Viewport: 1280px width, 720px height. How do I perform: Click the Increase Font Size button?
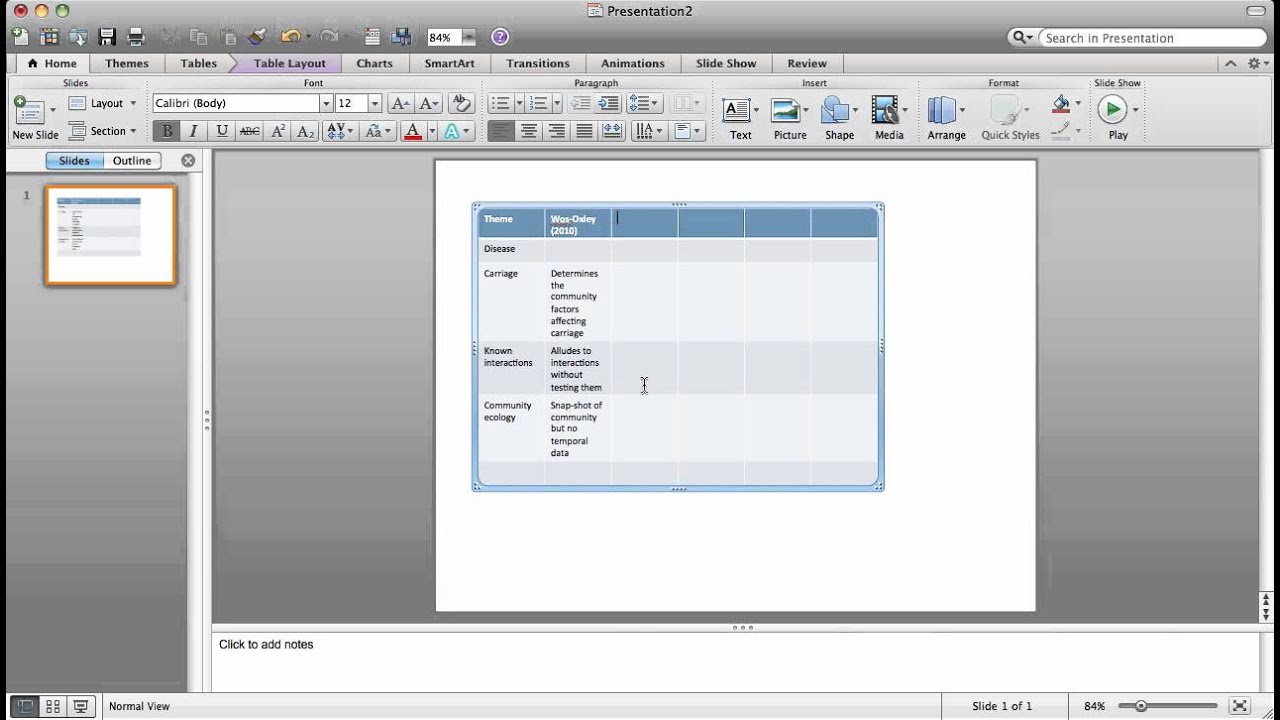pyautogui.click(x=400, y=103)
